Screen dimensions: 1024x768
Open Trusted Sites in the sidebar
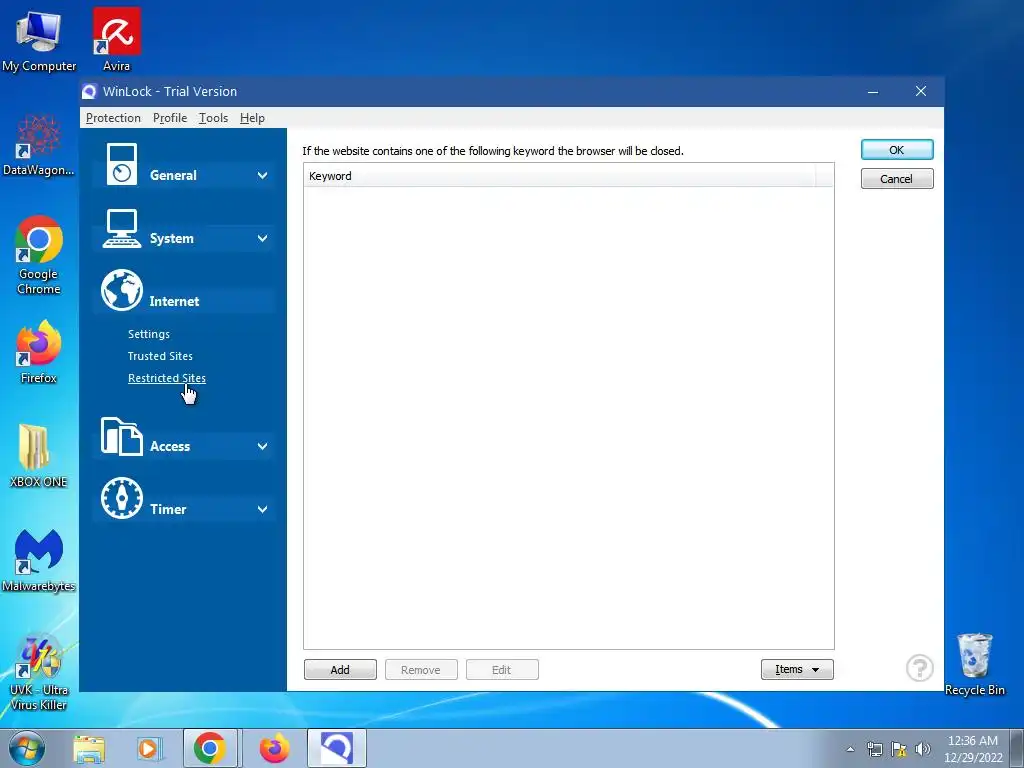point(160,356)
